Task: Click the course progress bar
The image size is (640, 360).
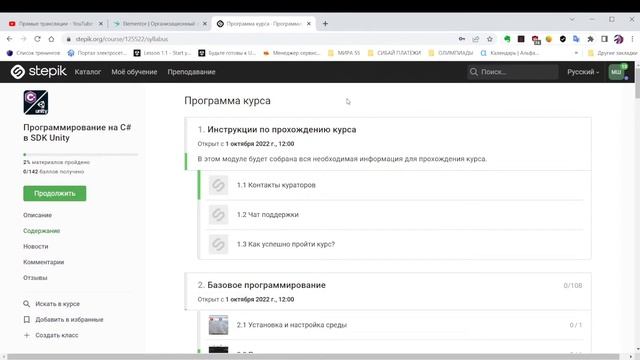Action: [x=80, y=155]
